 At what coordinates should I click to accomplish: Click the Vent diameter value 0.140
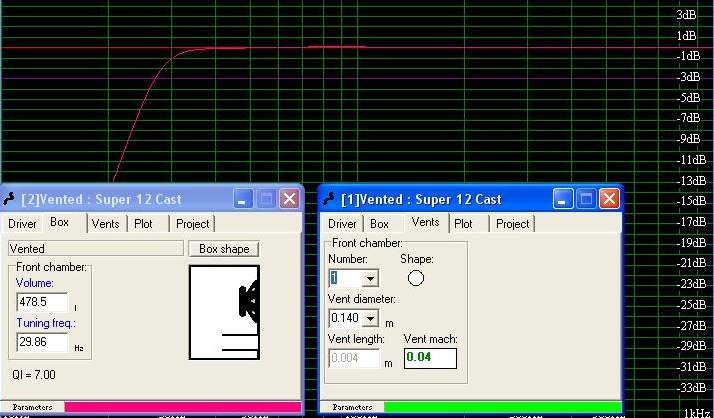coord(346,318)
